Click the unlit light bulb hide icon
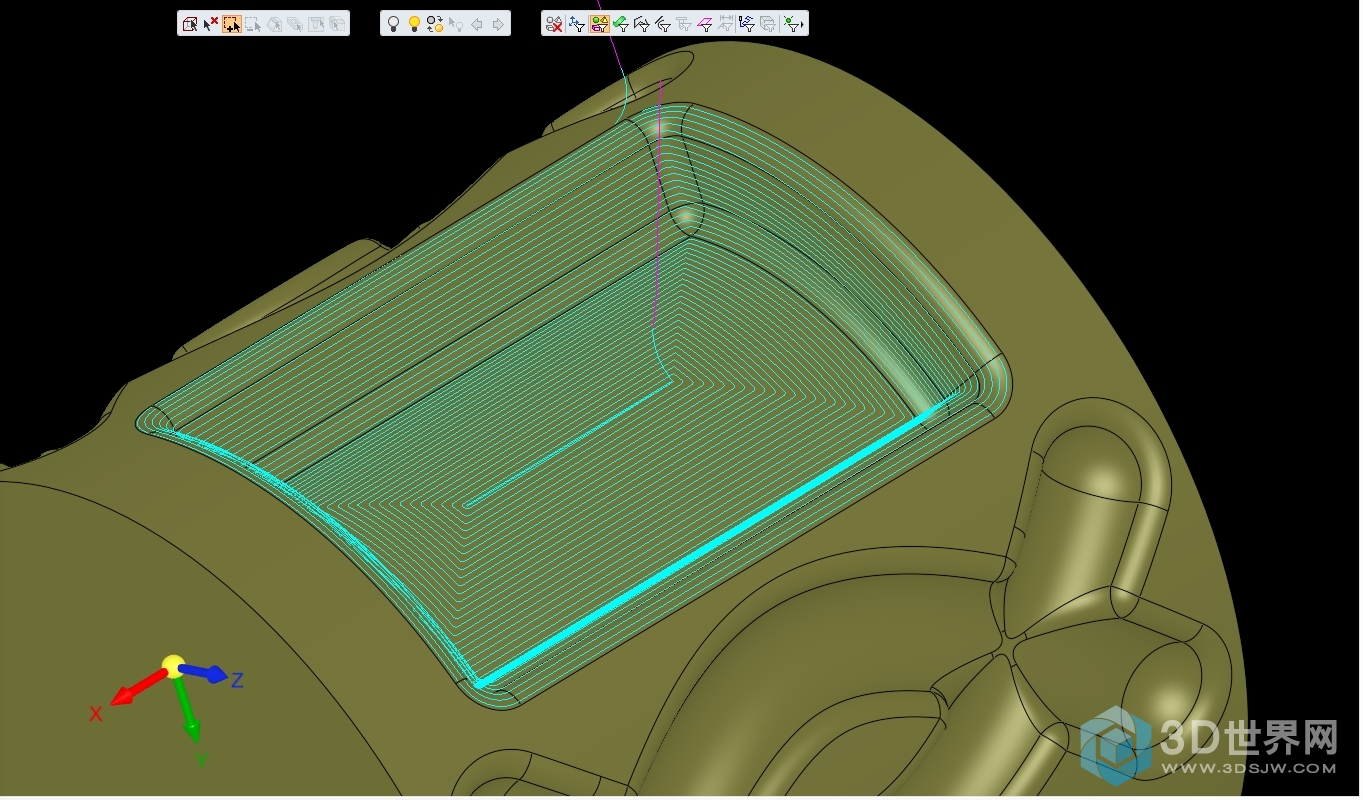The width and height of the screenshot is (1363, 800). click(x=393, y=24)
